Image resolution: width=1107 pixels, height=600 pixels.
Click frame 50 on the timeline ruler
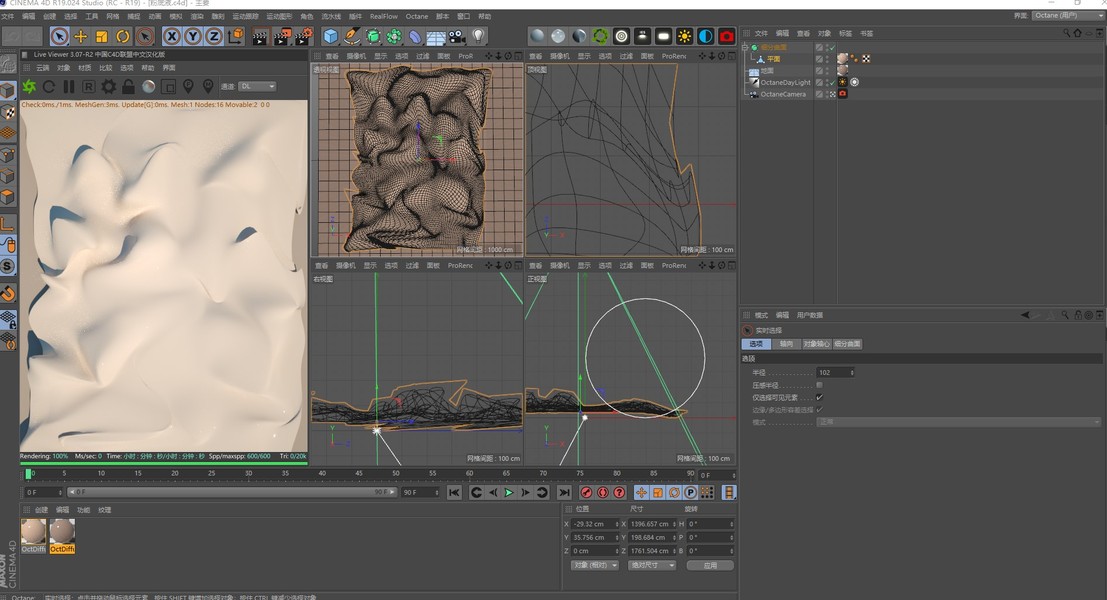click(x=396, y=474)
